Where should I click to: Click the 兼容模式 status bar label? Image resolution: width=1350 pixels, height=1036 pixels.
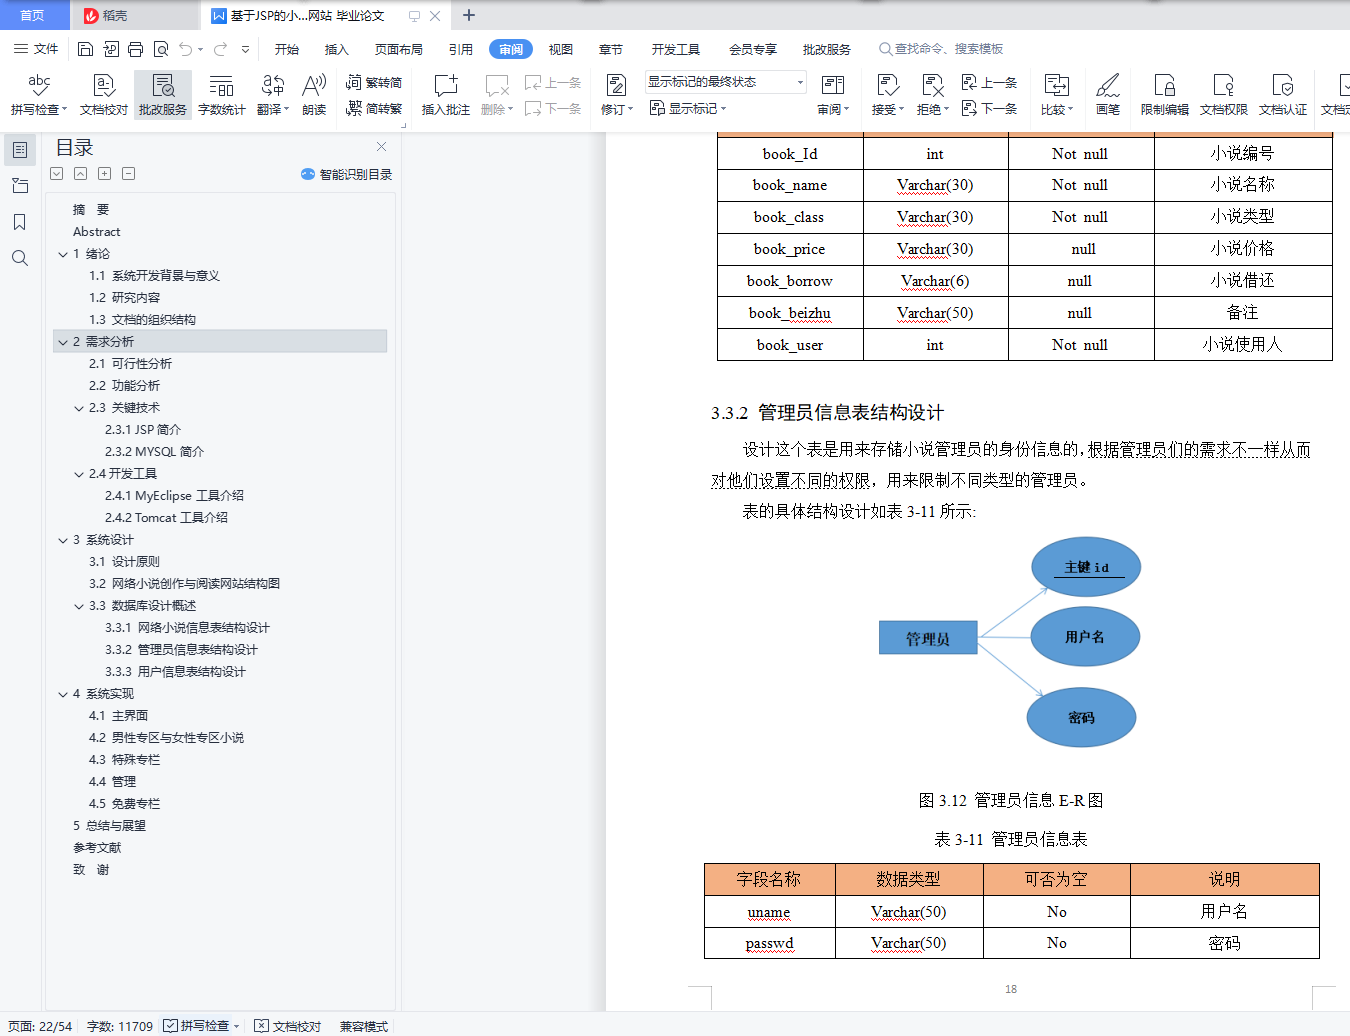364,1026
